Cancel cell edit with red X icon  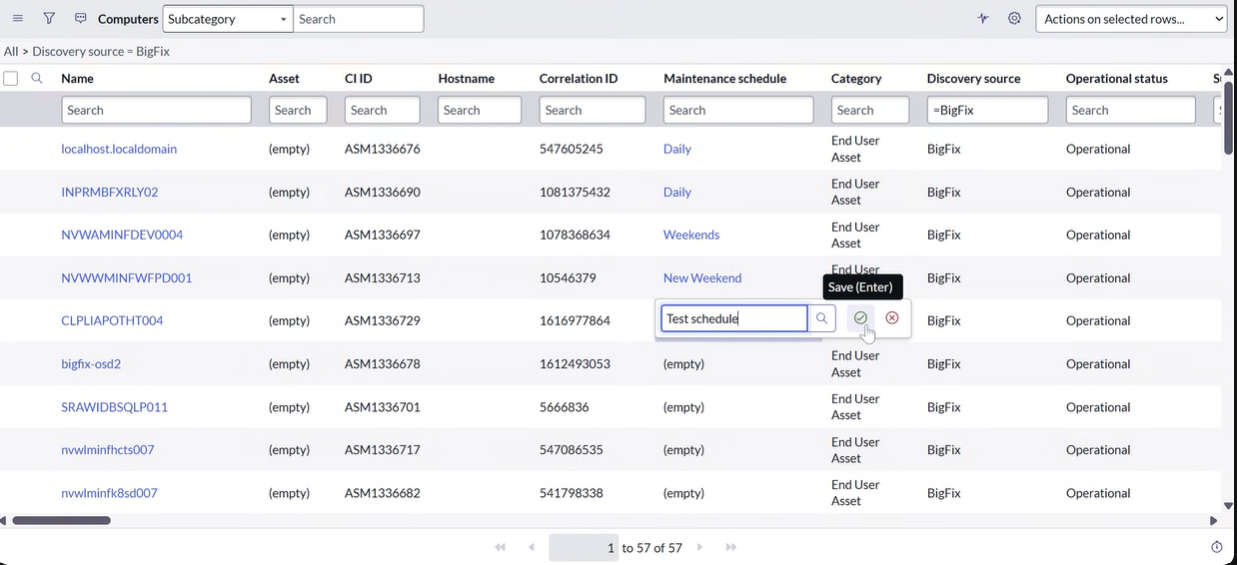coord(892,318)
